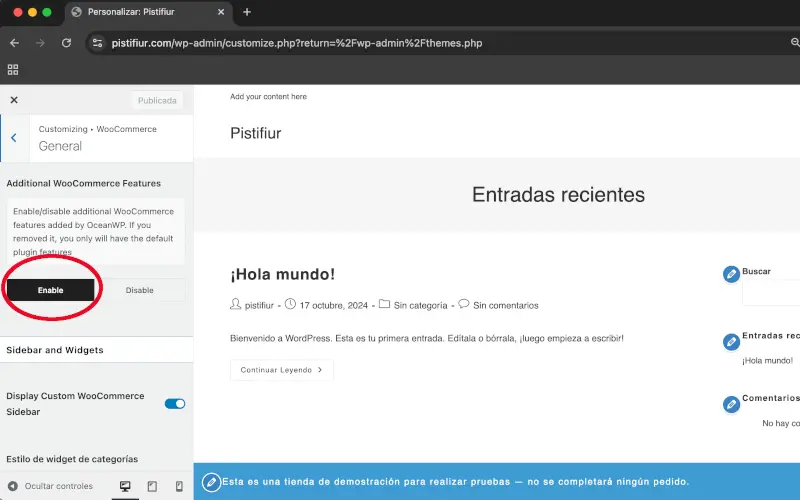Click the Add your content here text
The width and height of the screenshot is (800, 500).
pos(268,96)
